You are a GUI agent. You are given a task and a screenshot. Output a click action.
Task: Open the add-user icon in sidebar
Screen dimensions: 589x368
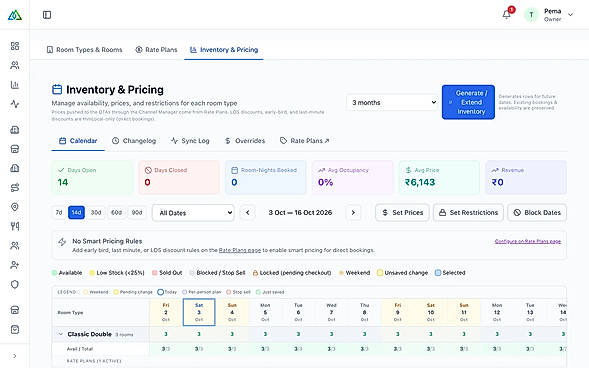(x=15, y=265)
